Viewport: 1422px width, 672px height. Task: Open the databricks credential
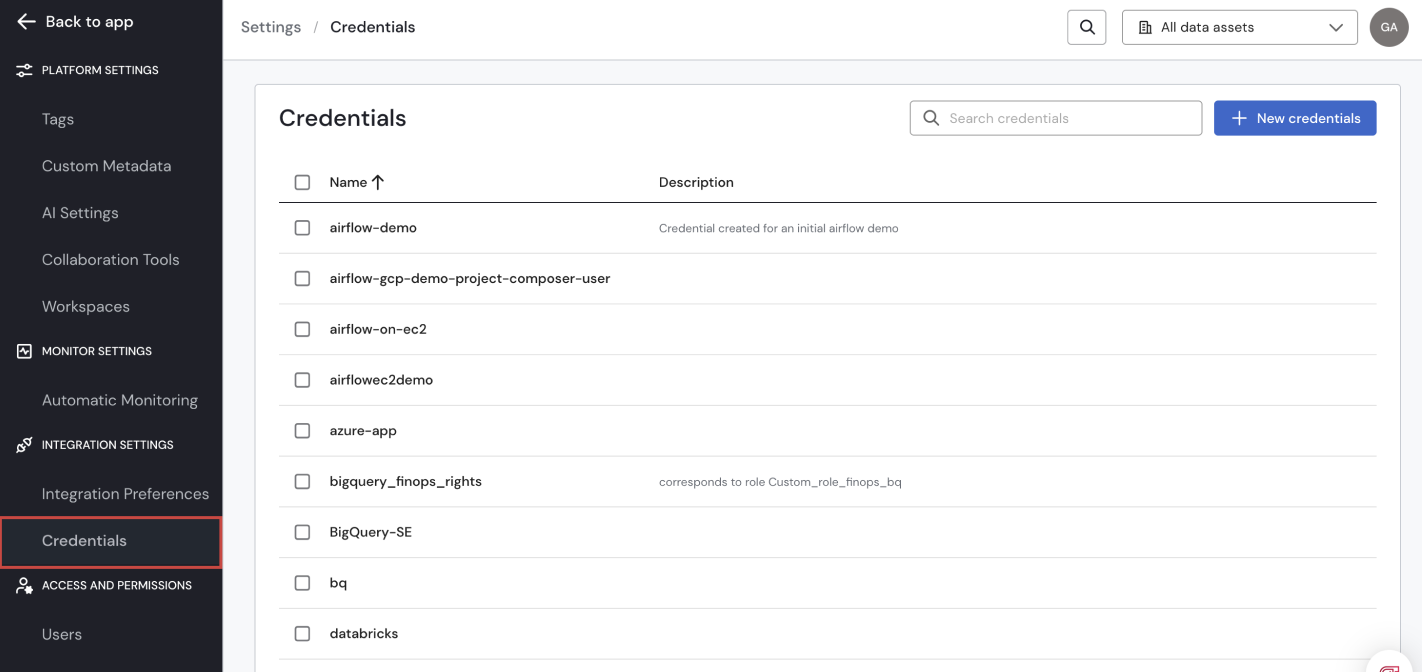tap(364, 634)
